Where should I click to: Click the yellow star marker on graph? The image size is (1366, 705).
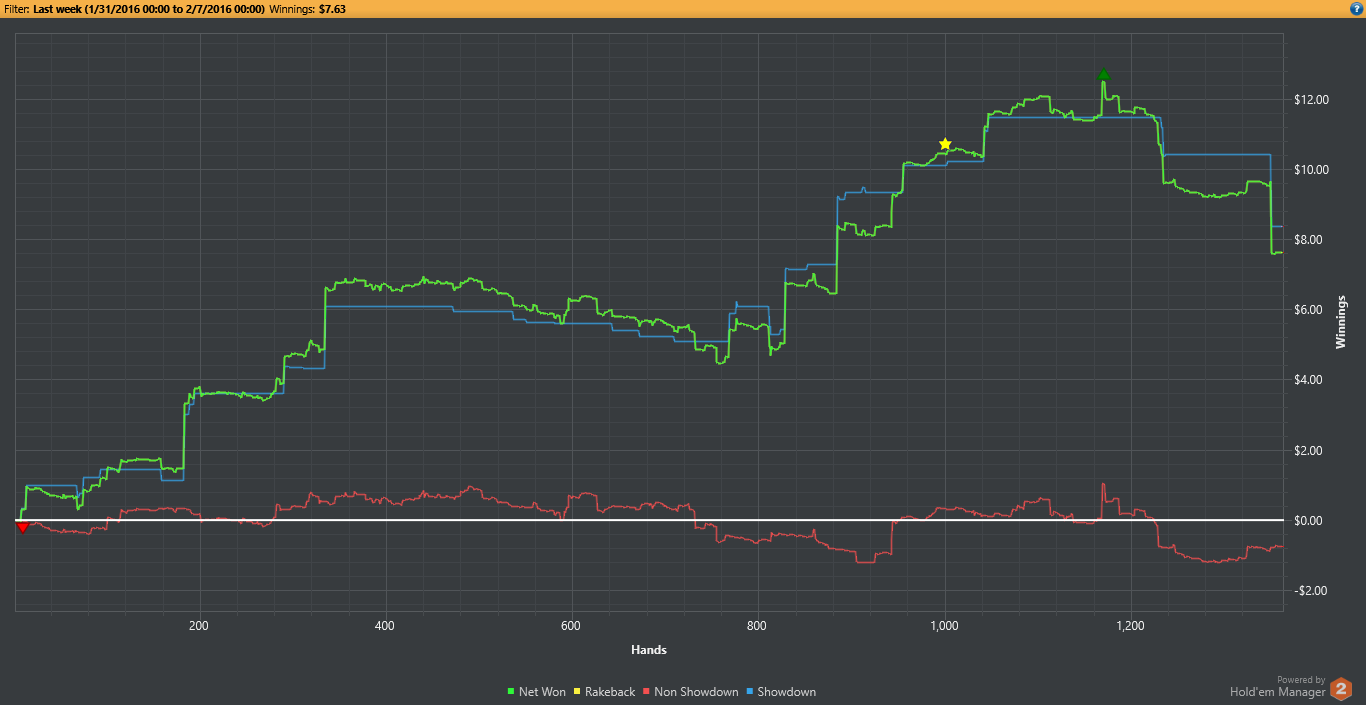tap(945, 144)
